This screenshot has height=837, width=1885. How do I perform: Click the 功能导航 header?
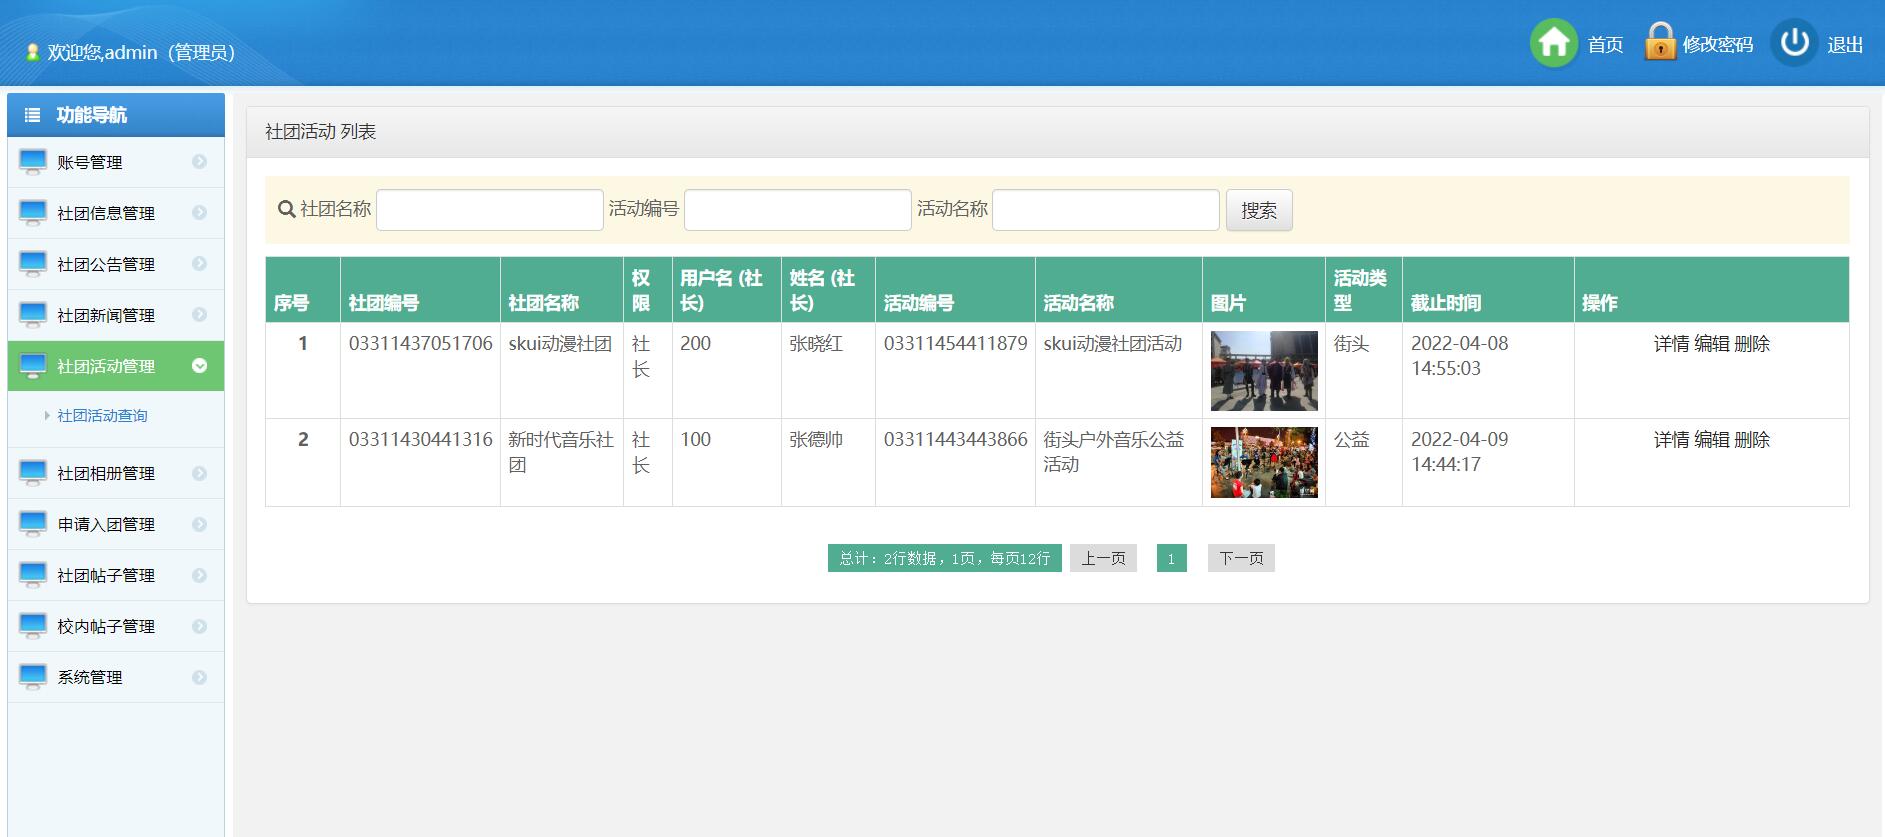[116, 115]
